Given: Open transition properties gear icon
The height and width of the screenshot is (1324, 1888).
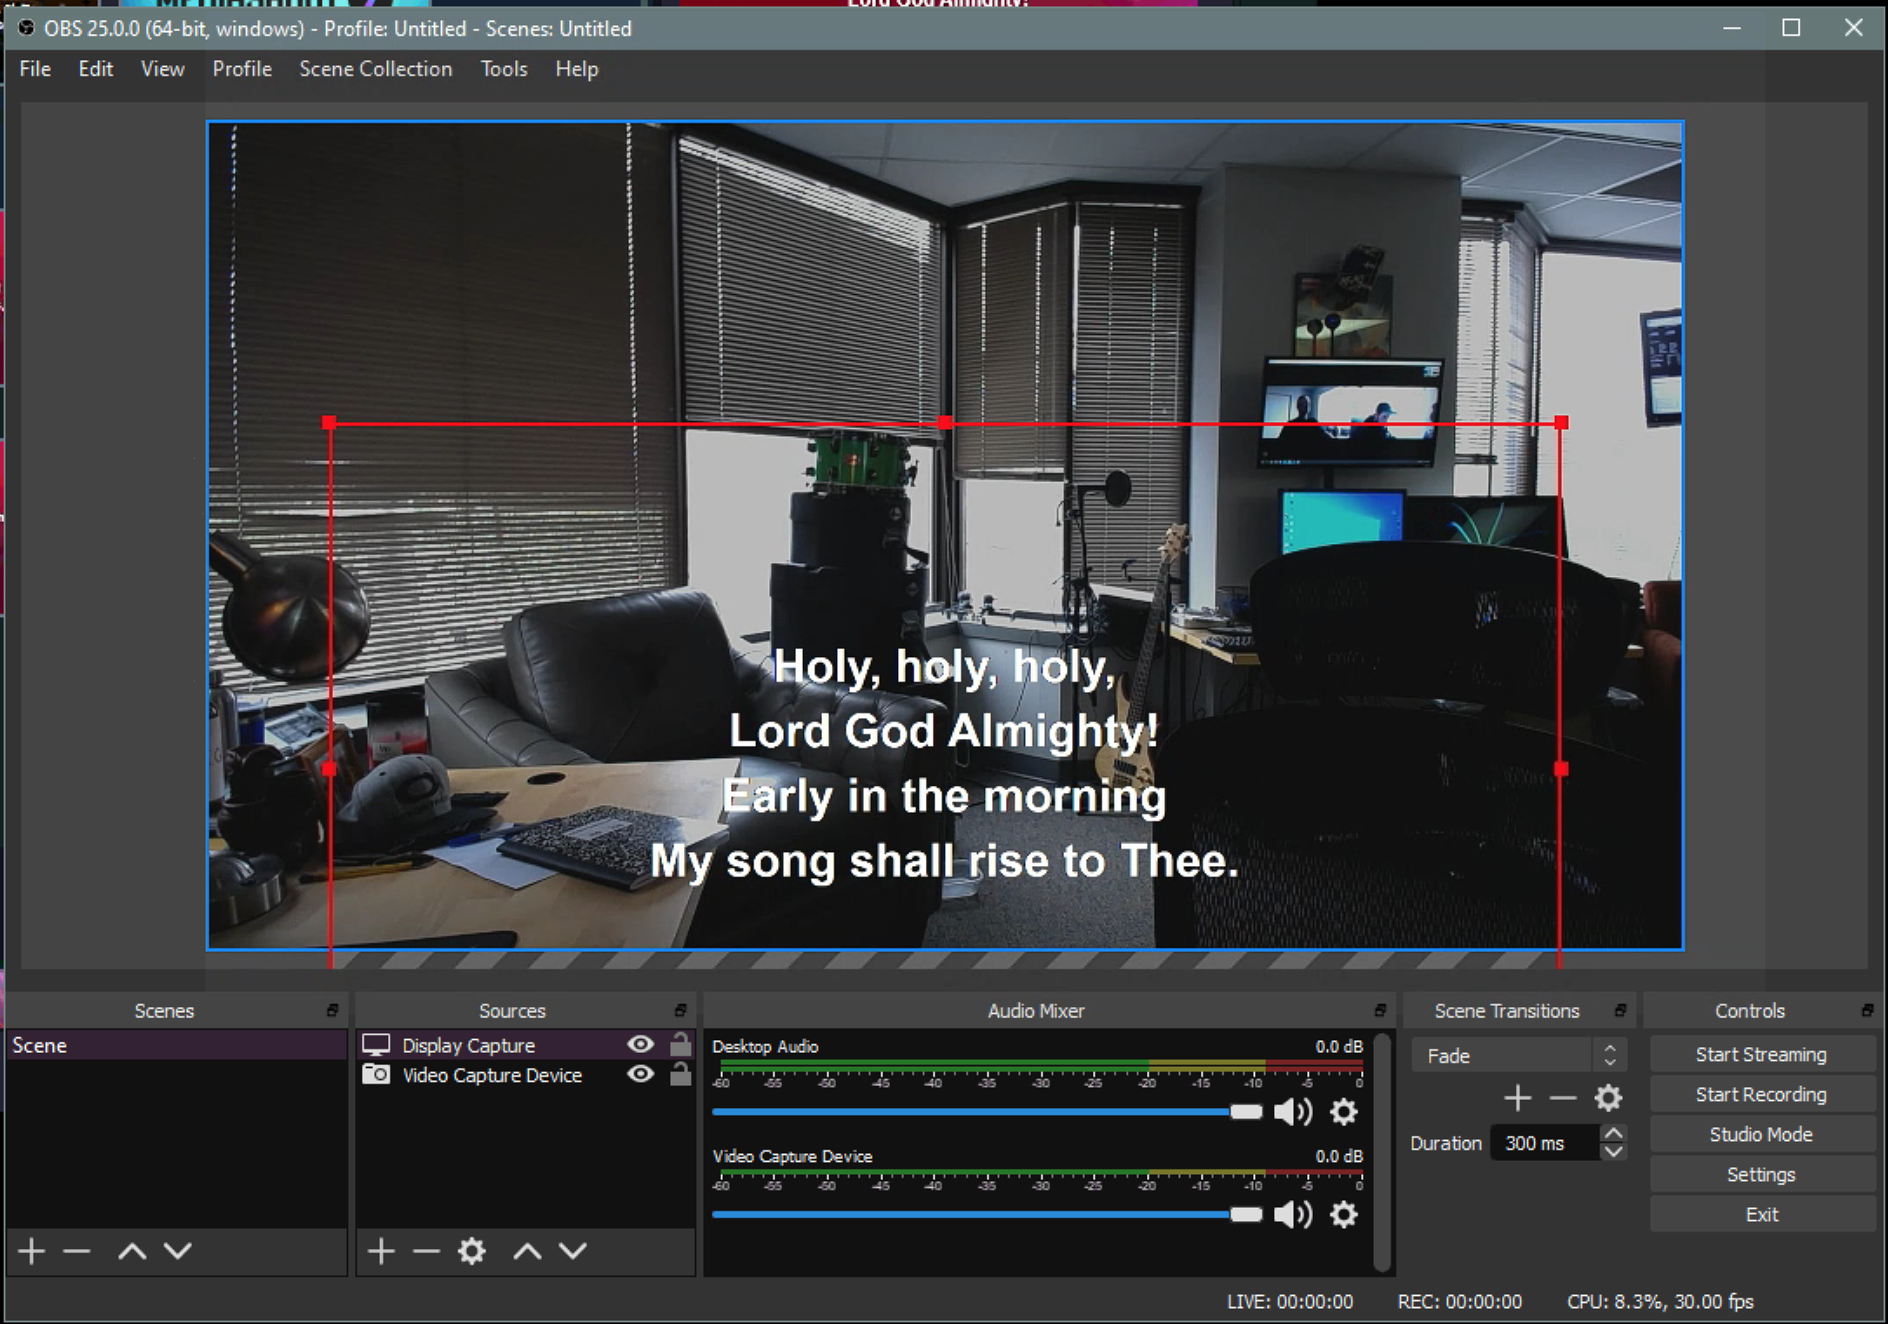Looking at the screenshot, I should coord(1608,1098).
